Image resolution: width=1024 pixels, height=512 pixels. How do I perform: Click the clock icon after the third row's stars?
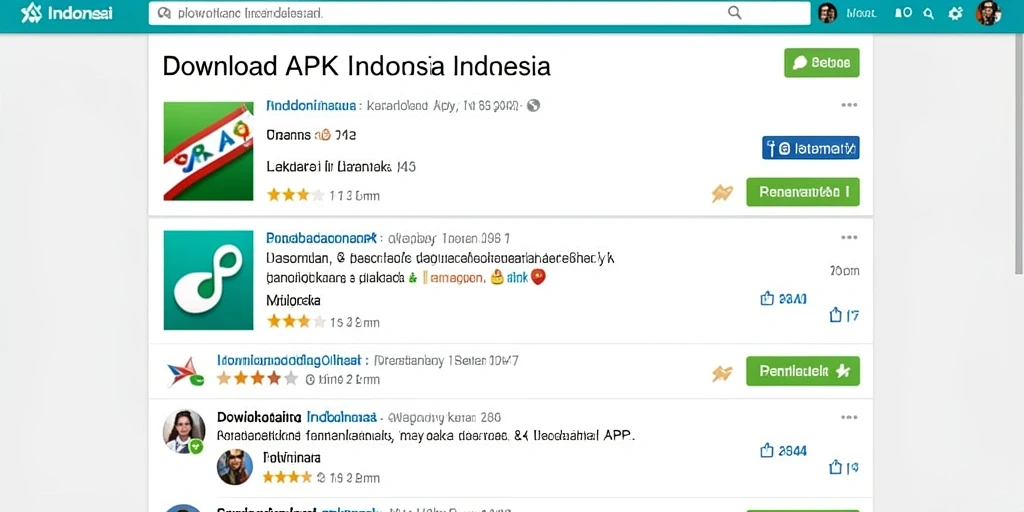coord(310,379)
